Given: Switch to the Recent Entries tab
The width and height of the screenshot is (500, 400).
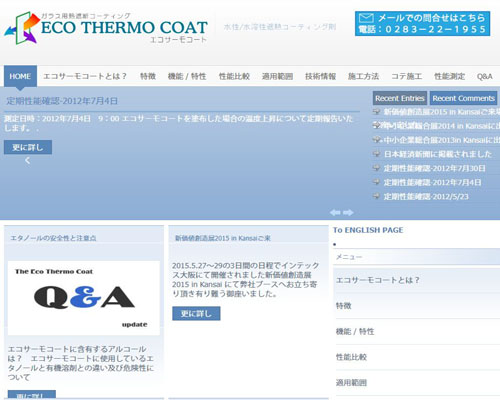Looking at the screenshot, I should (400, 98).
